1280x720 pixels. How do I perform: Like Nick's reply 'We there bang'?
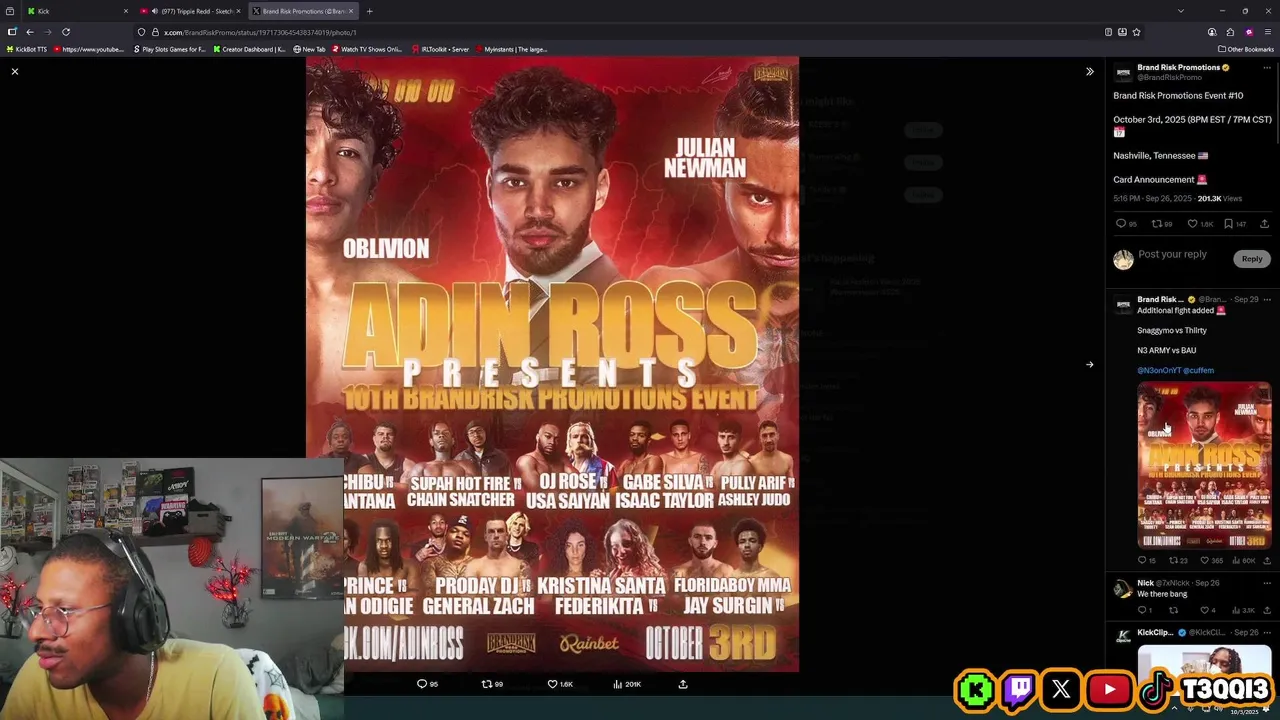pos(1205,610)
